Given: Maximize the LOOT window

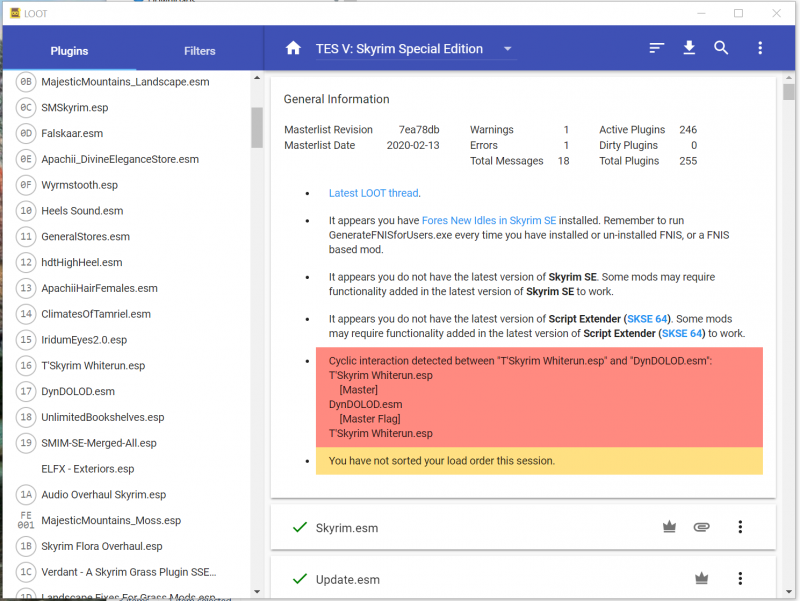Looking at the screenshot, I should click(x=738, y=13).
